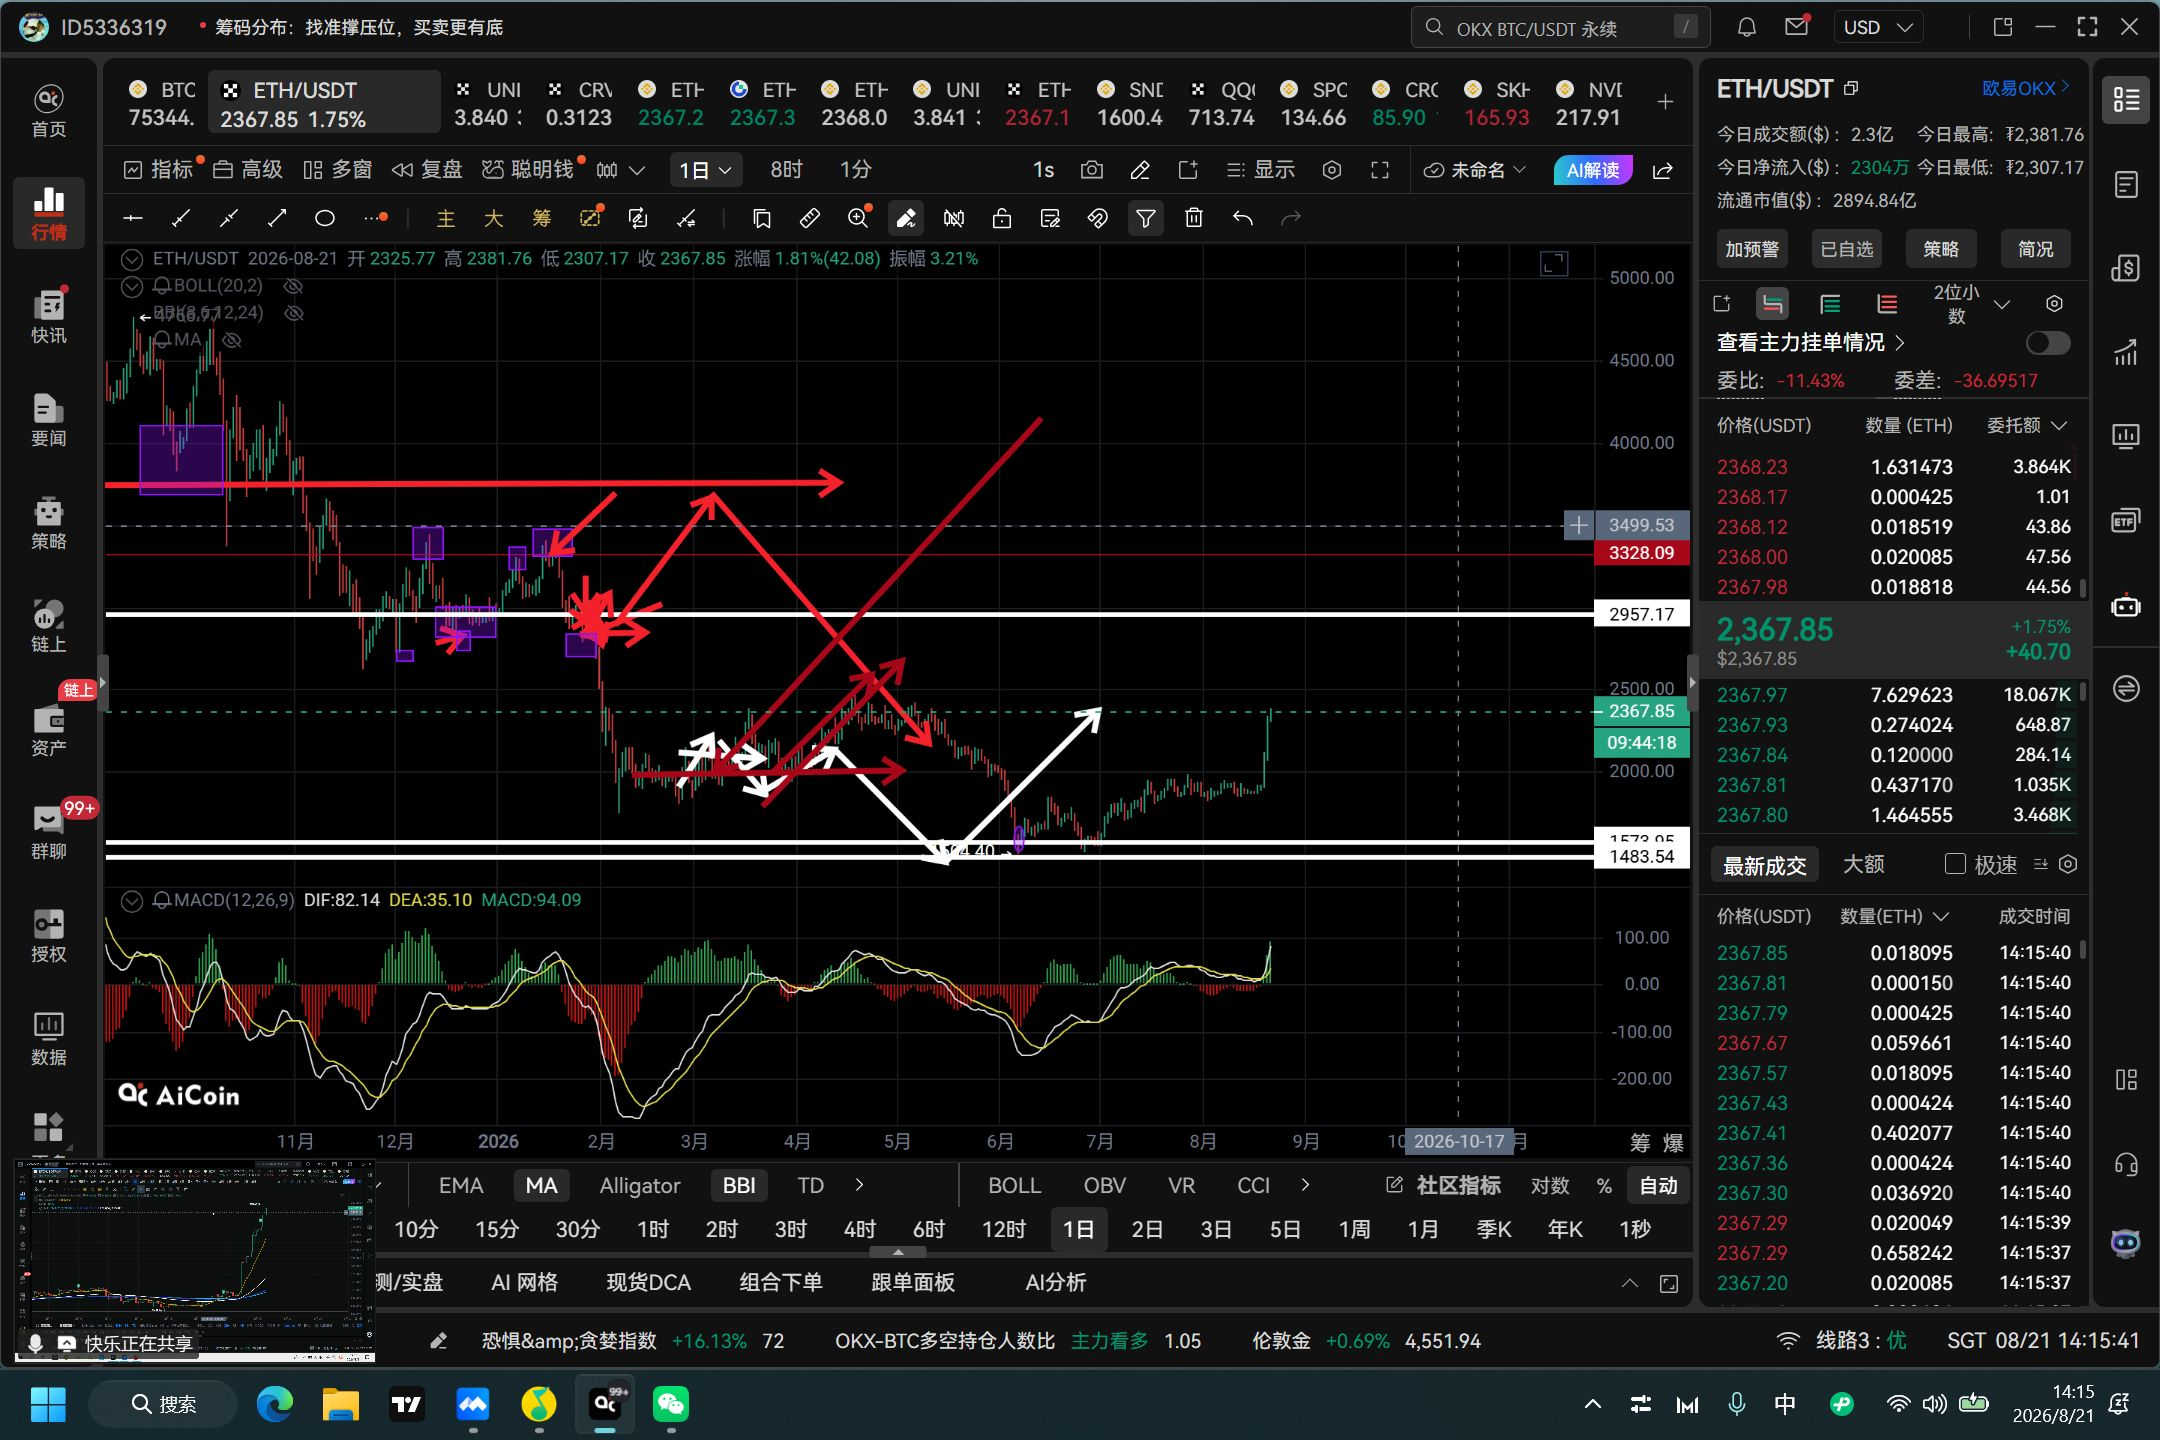
Task: Open the 1日 interval dropdown
Action: 705,170
